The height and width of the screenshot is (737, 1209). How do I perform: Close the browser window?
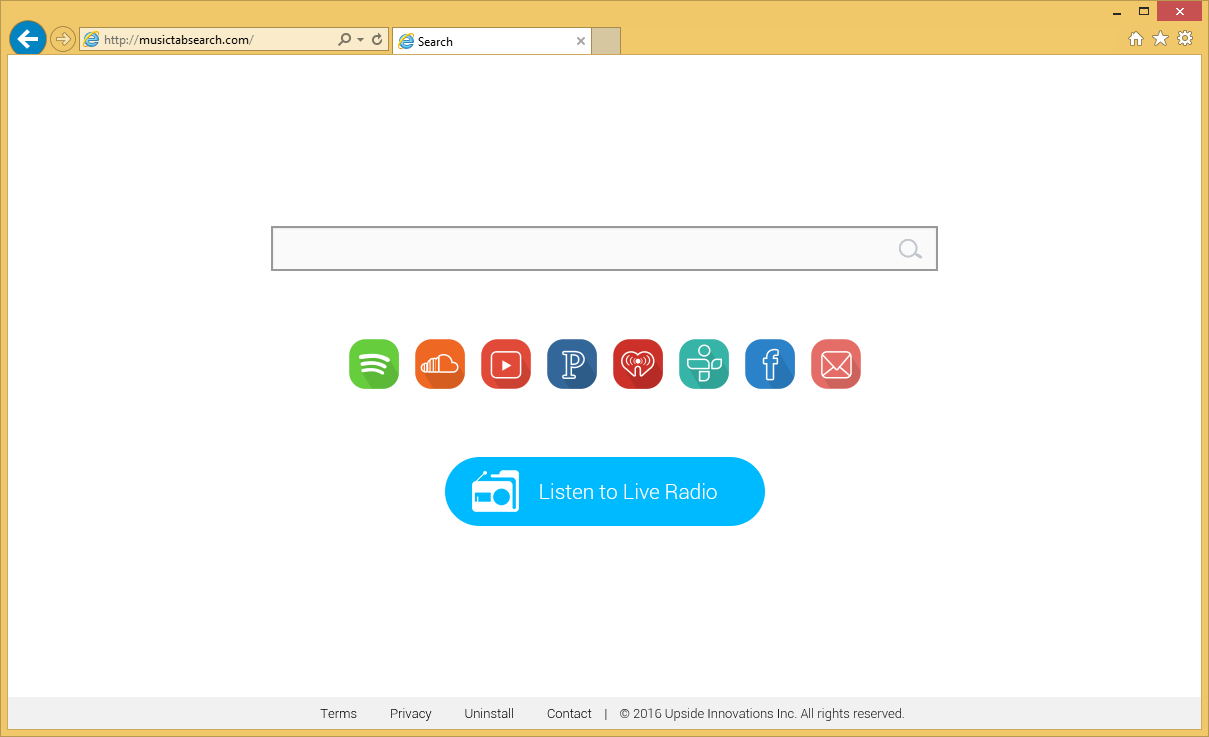pos(1180,11)
